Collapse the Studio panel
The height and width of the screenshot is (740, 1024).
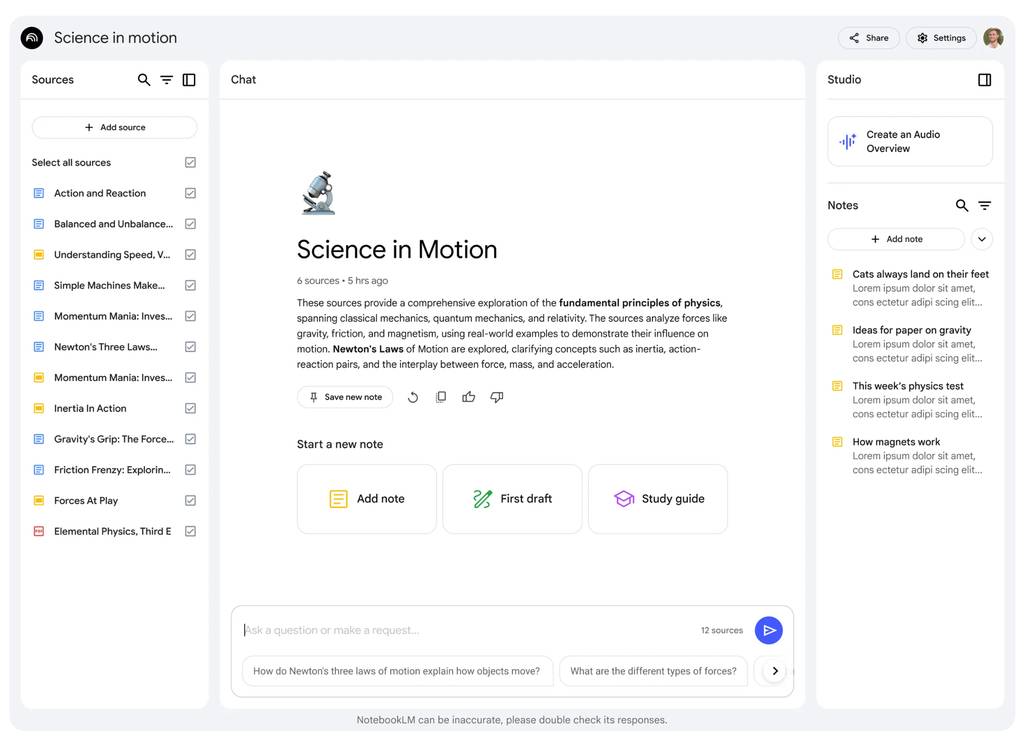coord(984,80)
